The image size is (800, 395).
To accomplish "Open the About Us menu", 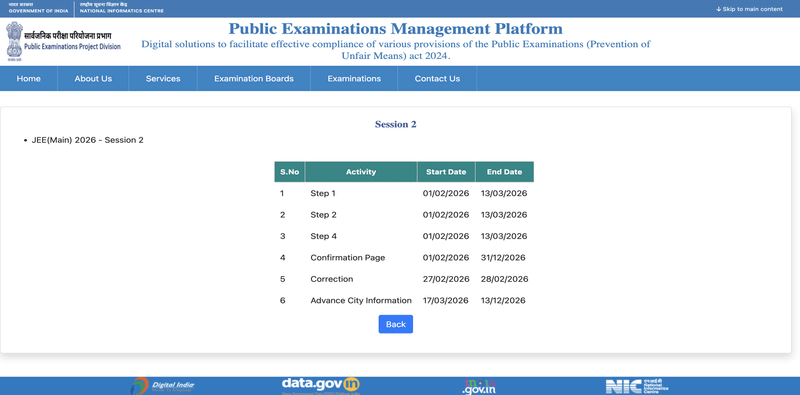I will pyautogui.click(x=93, y=79).
